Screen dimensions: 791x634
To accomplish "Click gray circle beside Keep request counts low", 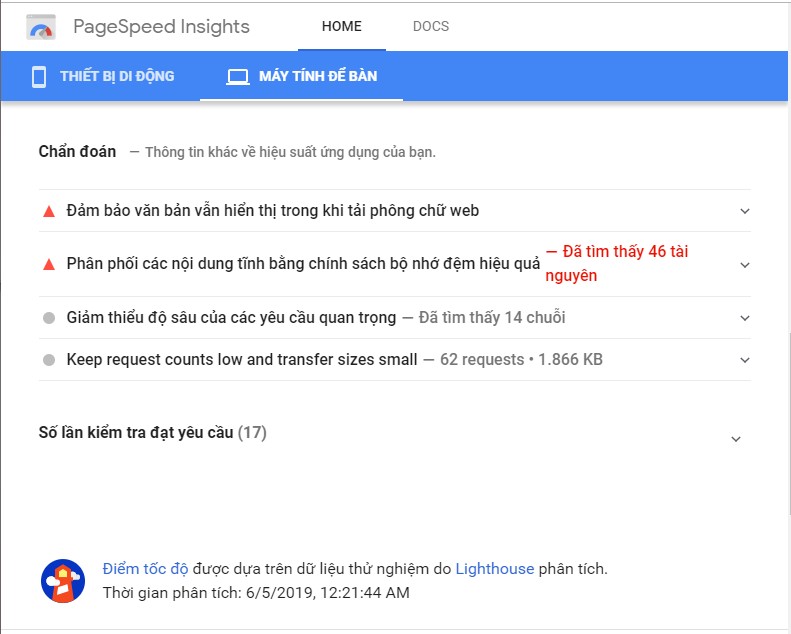I will (x=49, y=360).
